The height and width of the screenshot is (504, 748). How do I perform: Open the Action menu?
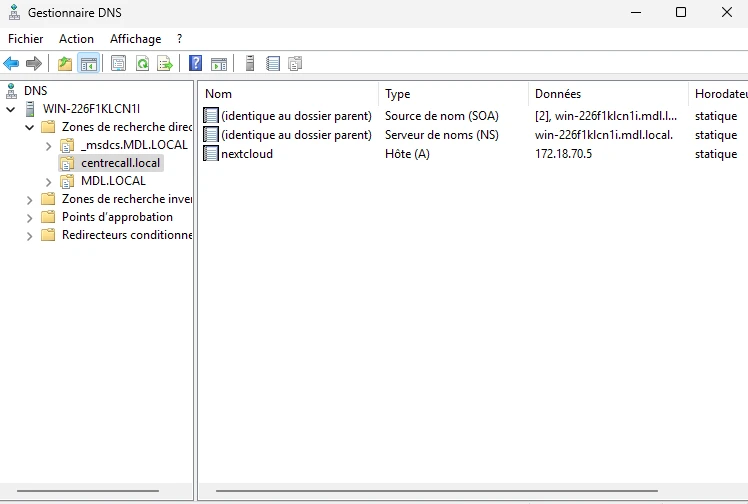point(76,39)
